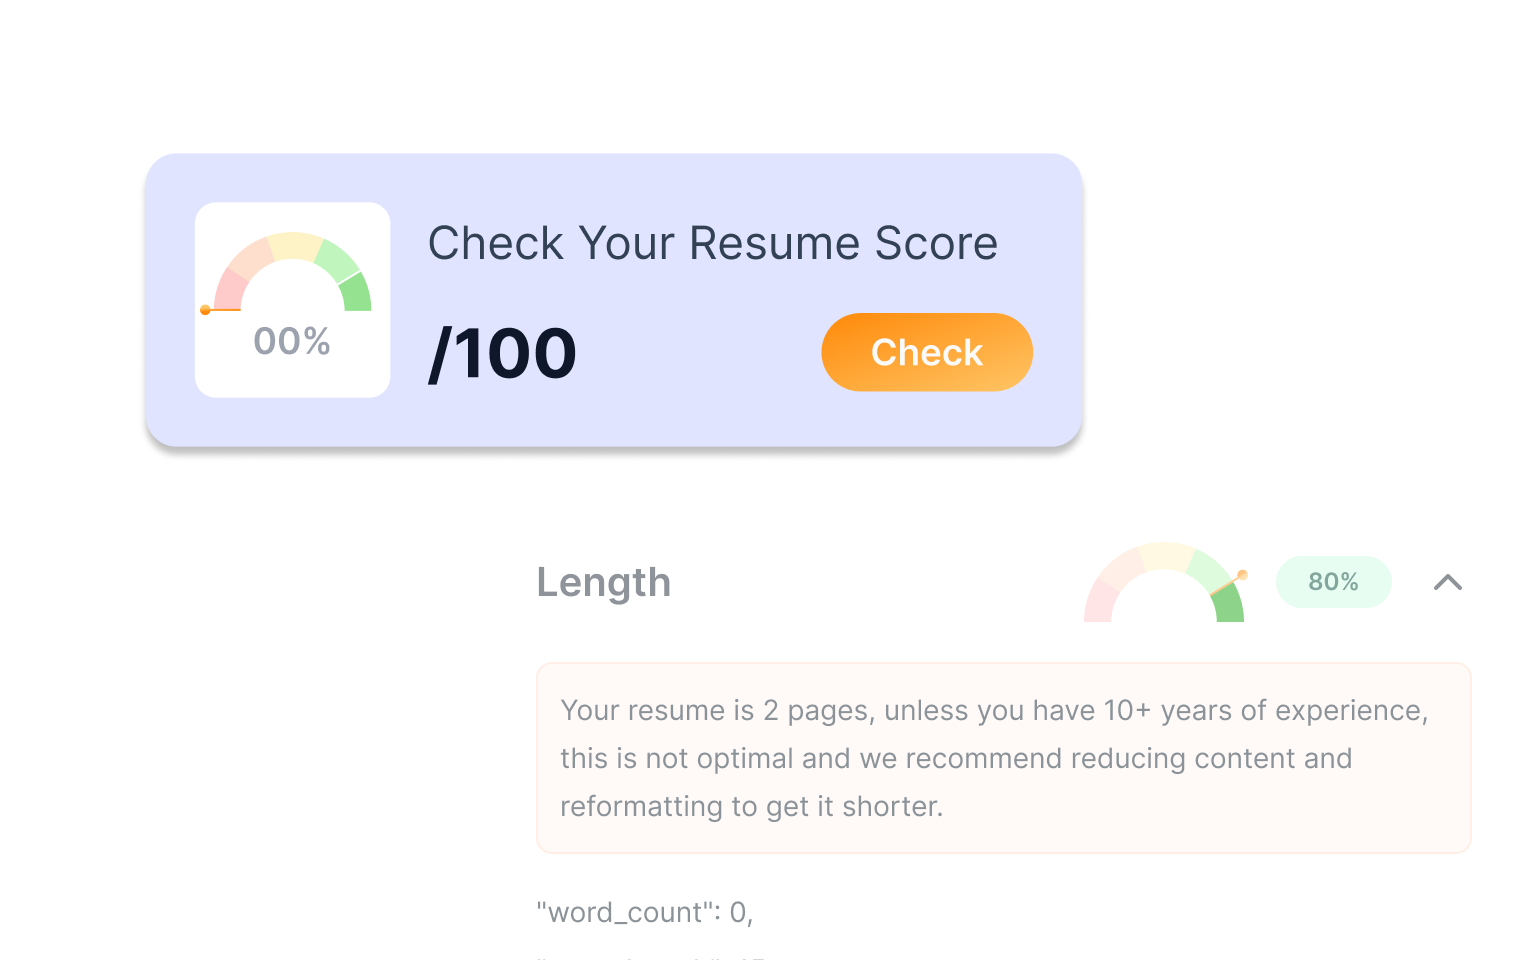Click the Length gauge meter icon

point(1164,583)
